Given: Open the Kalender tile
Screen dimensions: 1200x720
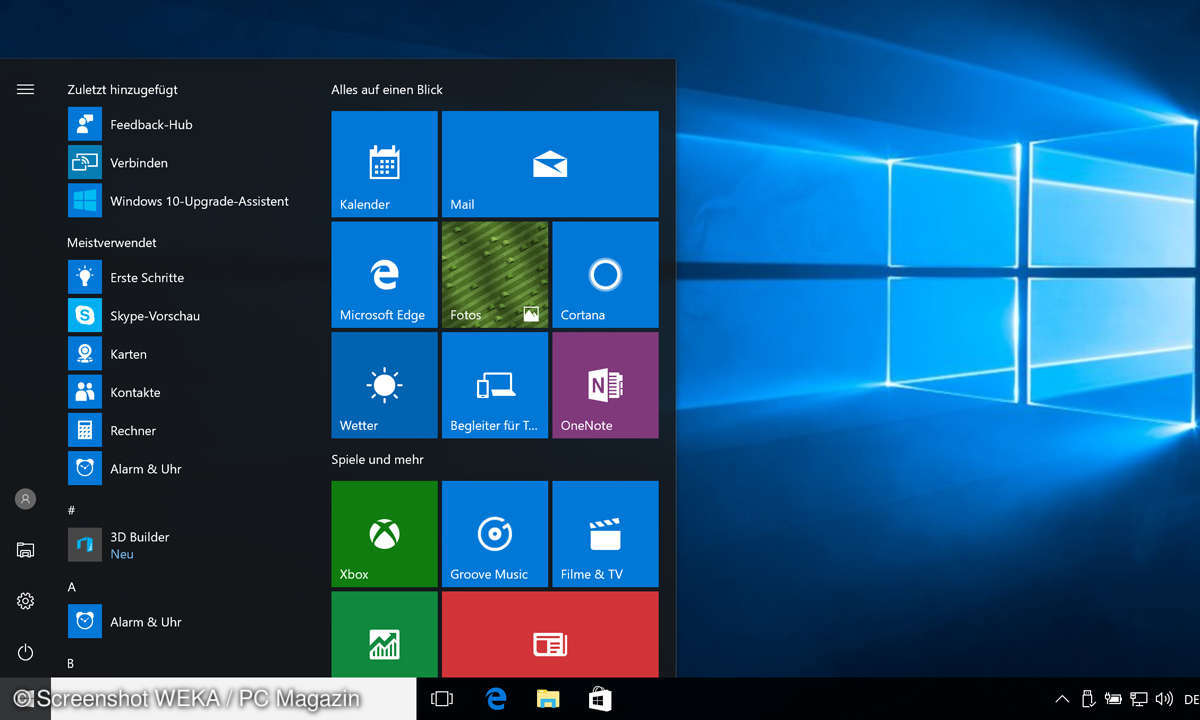Looking at the screenshot, I should (x=384, y=164).
